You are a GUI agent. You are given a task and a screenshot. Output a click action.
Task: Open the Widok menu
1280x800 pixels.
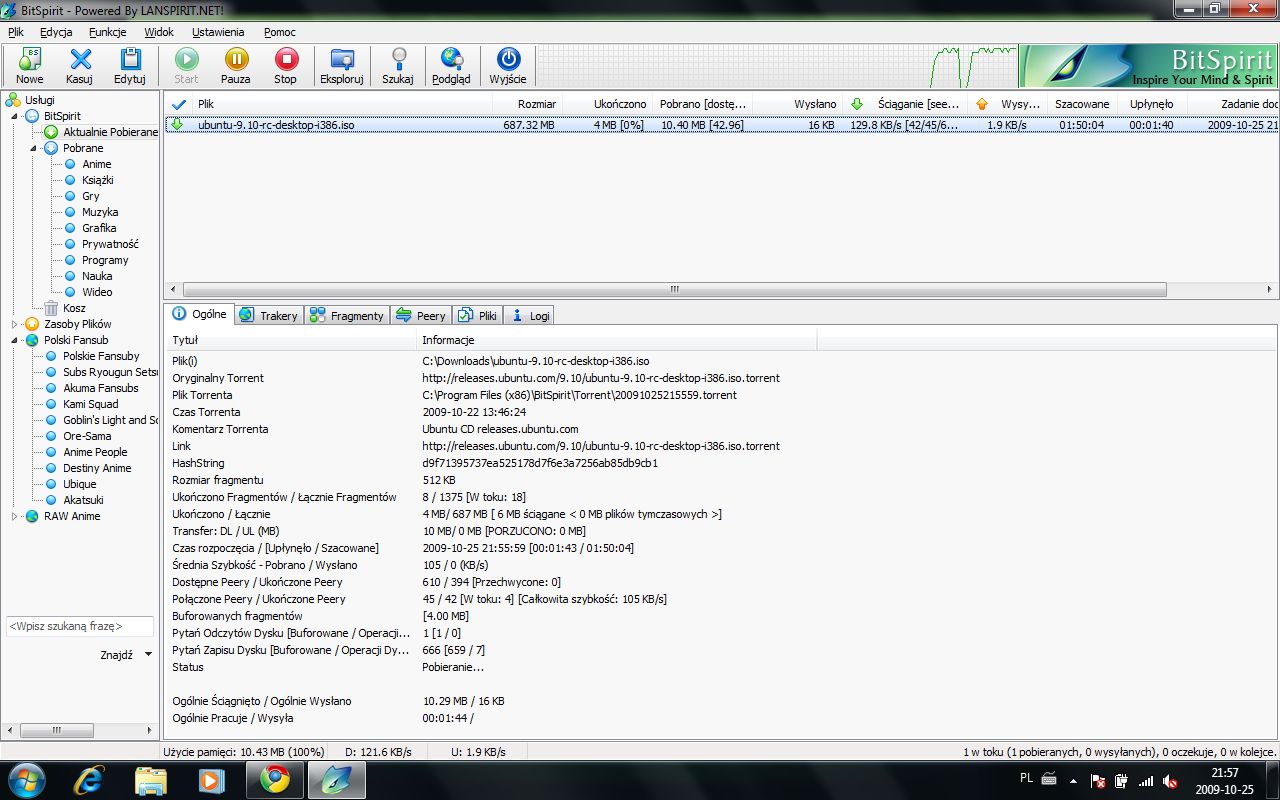159,32
